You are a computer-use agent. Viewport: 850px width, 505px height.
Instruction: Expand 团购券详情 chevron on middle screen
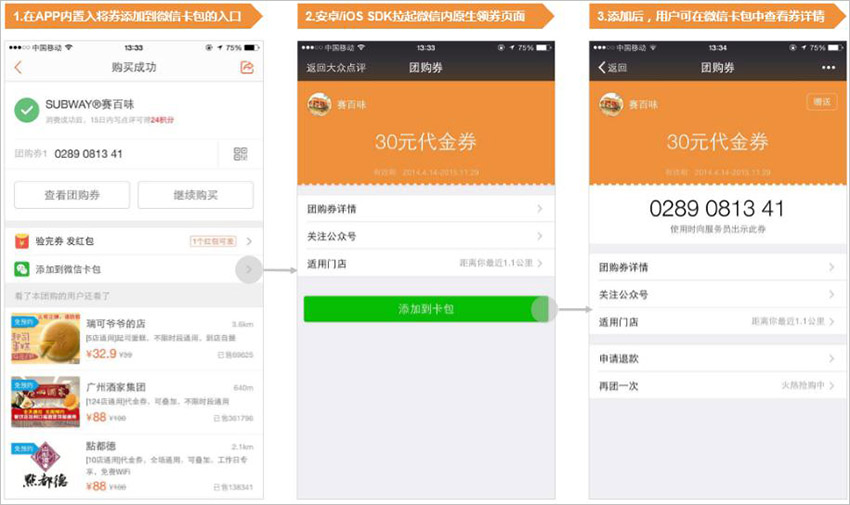[x=539, y=209]
